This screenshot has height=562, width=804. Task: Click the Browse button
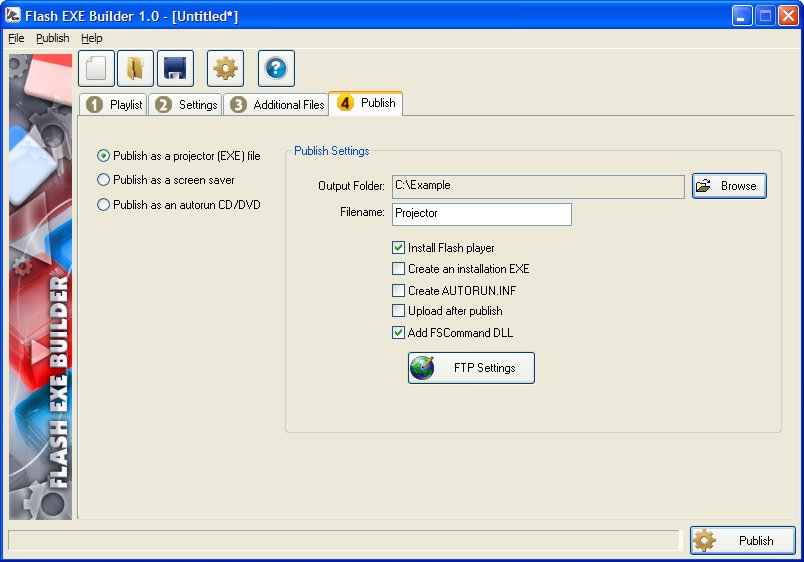pyautogui.click(x=729, y=186)
